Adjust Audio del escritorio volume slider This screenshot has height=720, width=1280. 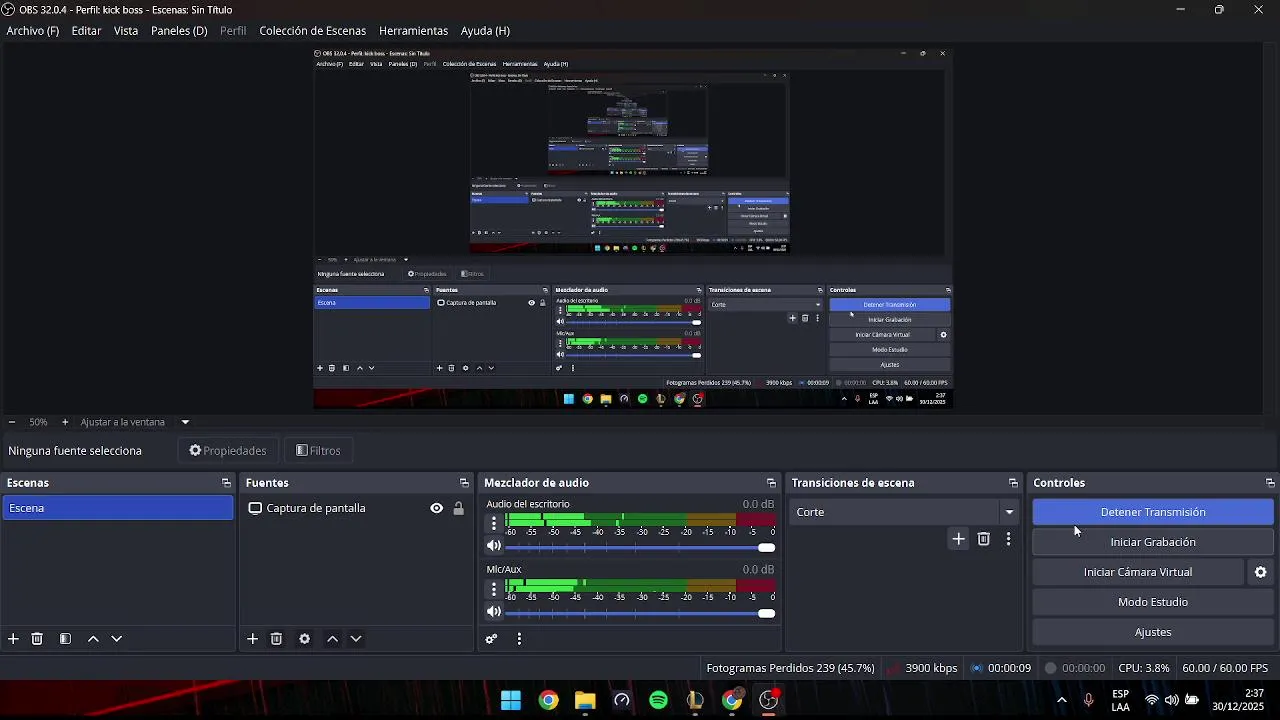[x=640, y=547]
